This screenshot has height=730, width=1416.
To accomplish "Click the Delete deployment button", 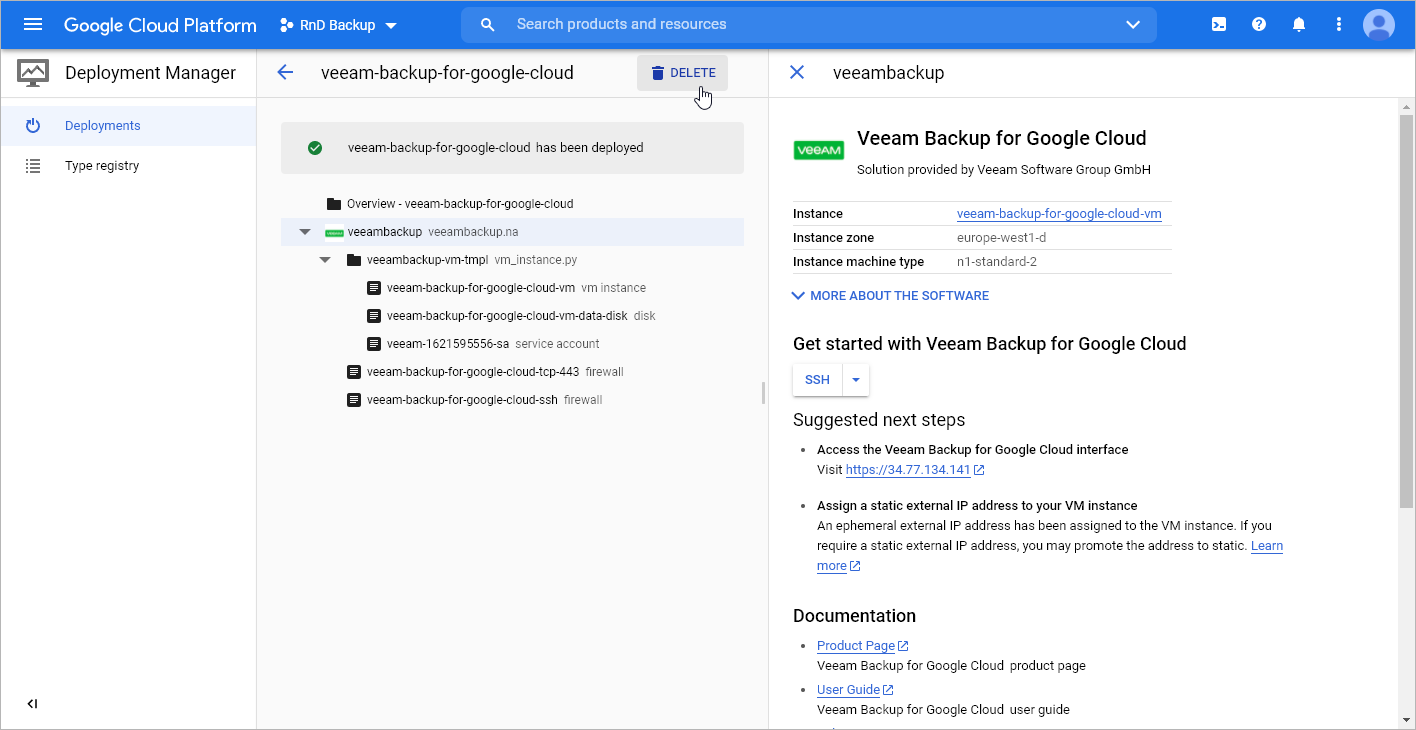I will 683,73.
